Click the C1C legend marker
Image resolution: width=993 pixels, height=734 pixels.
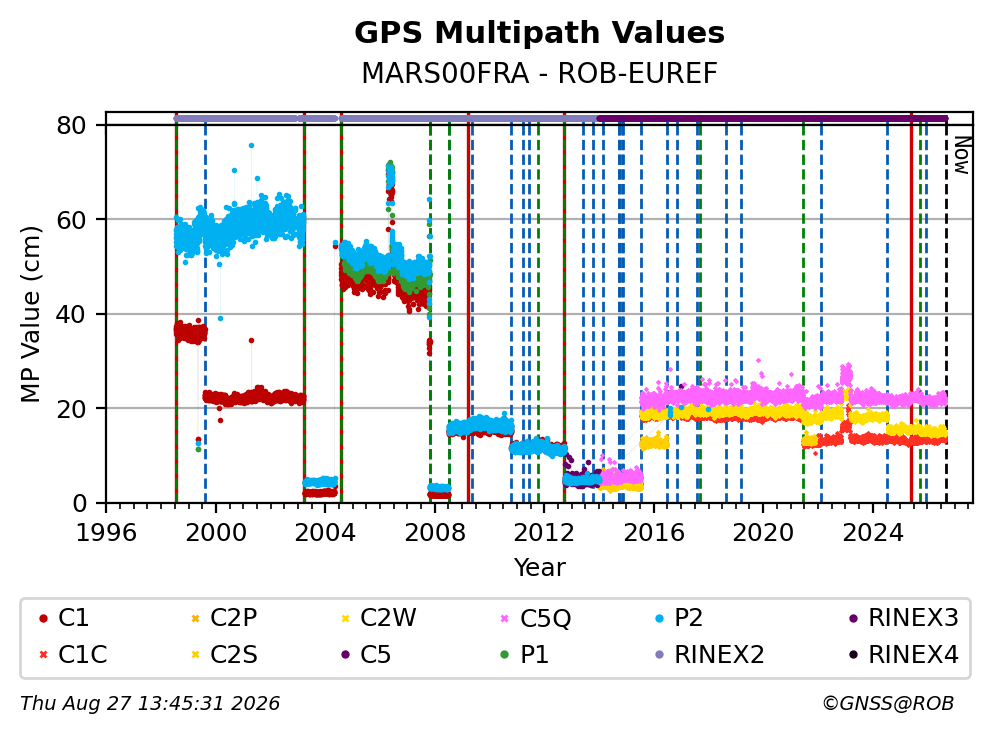pyautogui.click(x=43, y=655)
